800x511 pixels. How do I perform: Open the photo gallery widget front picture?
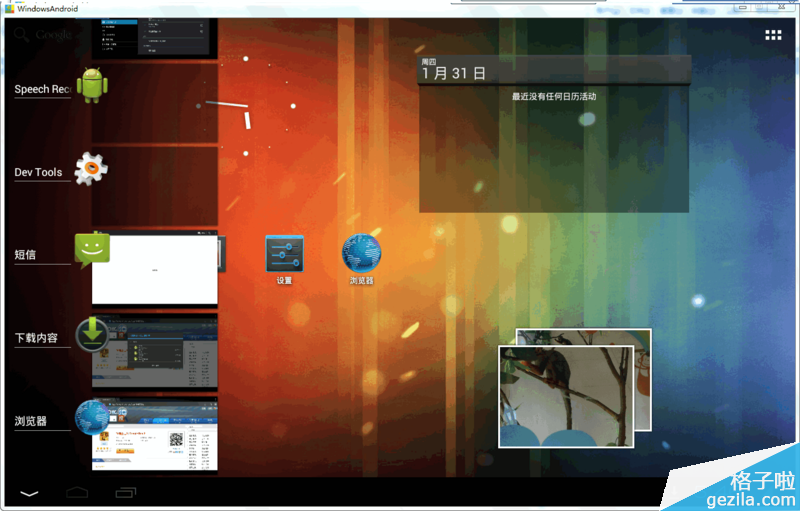point(566,396)
